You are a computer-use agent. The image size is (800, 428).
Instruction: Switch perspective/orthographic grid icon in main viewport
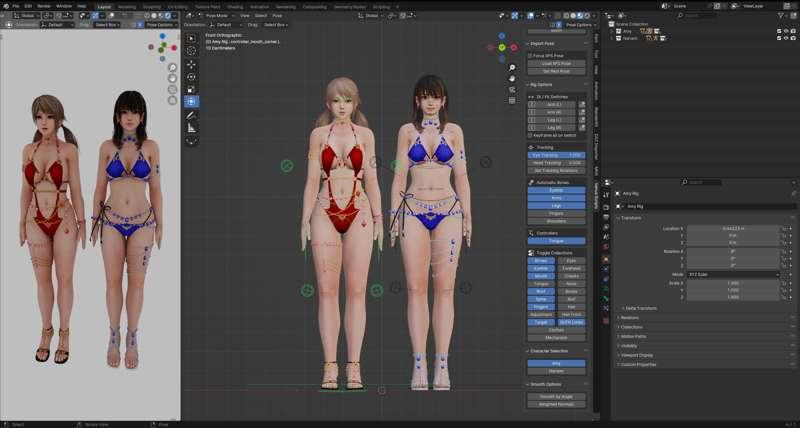pos(512,100)
